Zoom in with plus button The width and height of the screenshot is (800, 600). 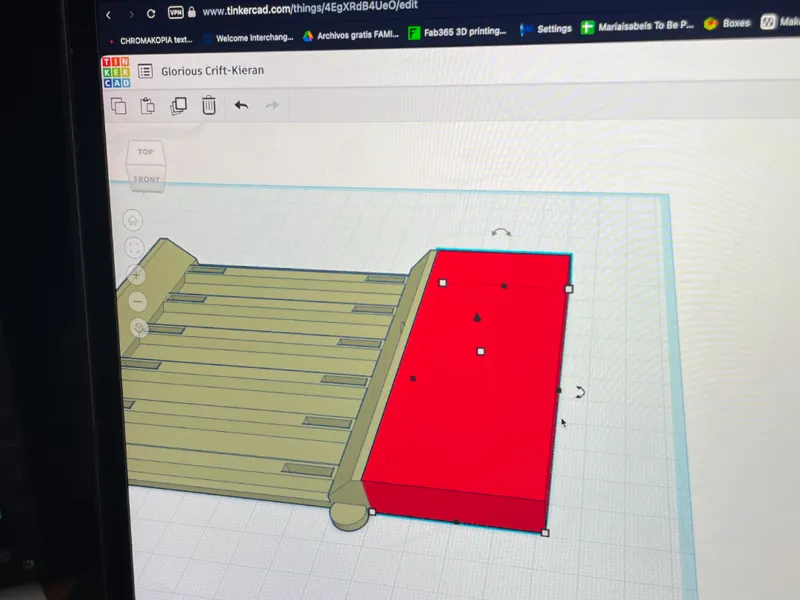click(136, 276)
